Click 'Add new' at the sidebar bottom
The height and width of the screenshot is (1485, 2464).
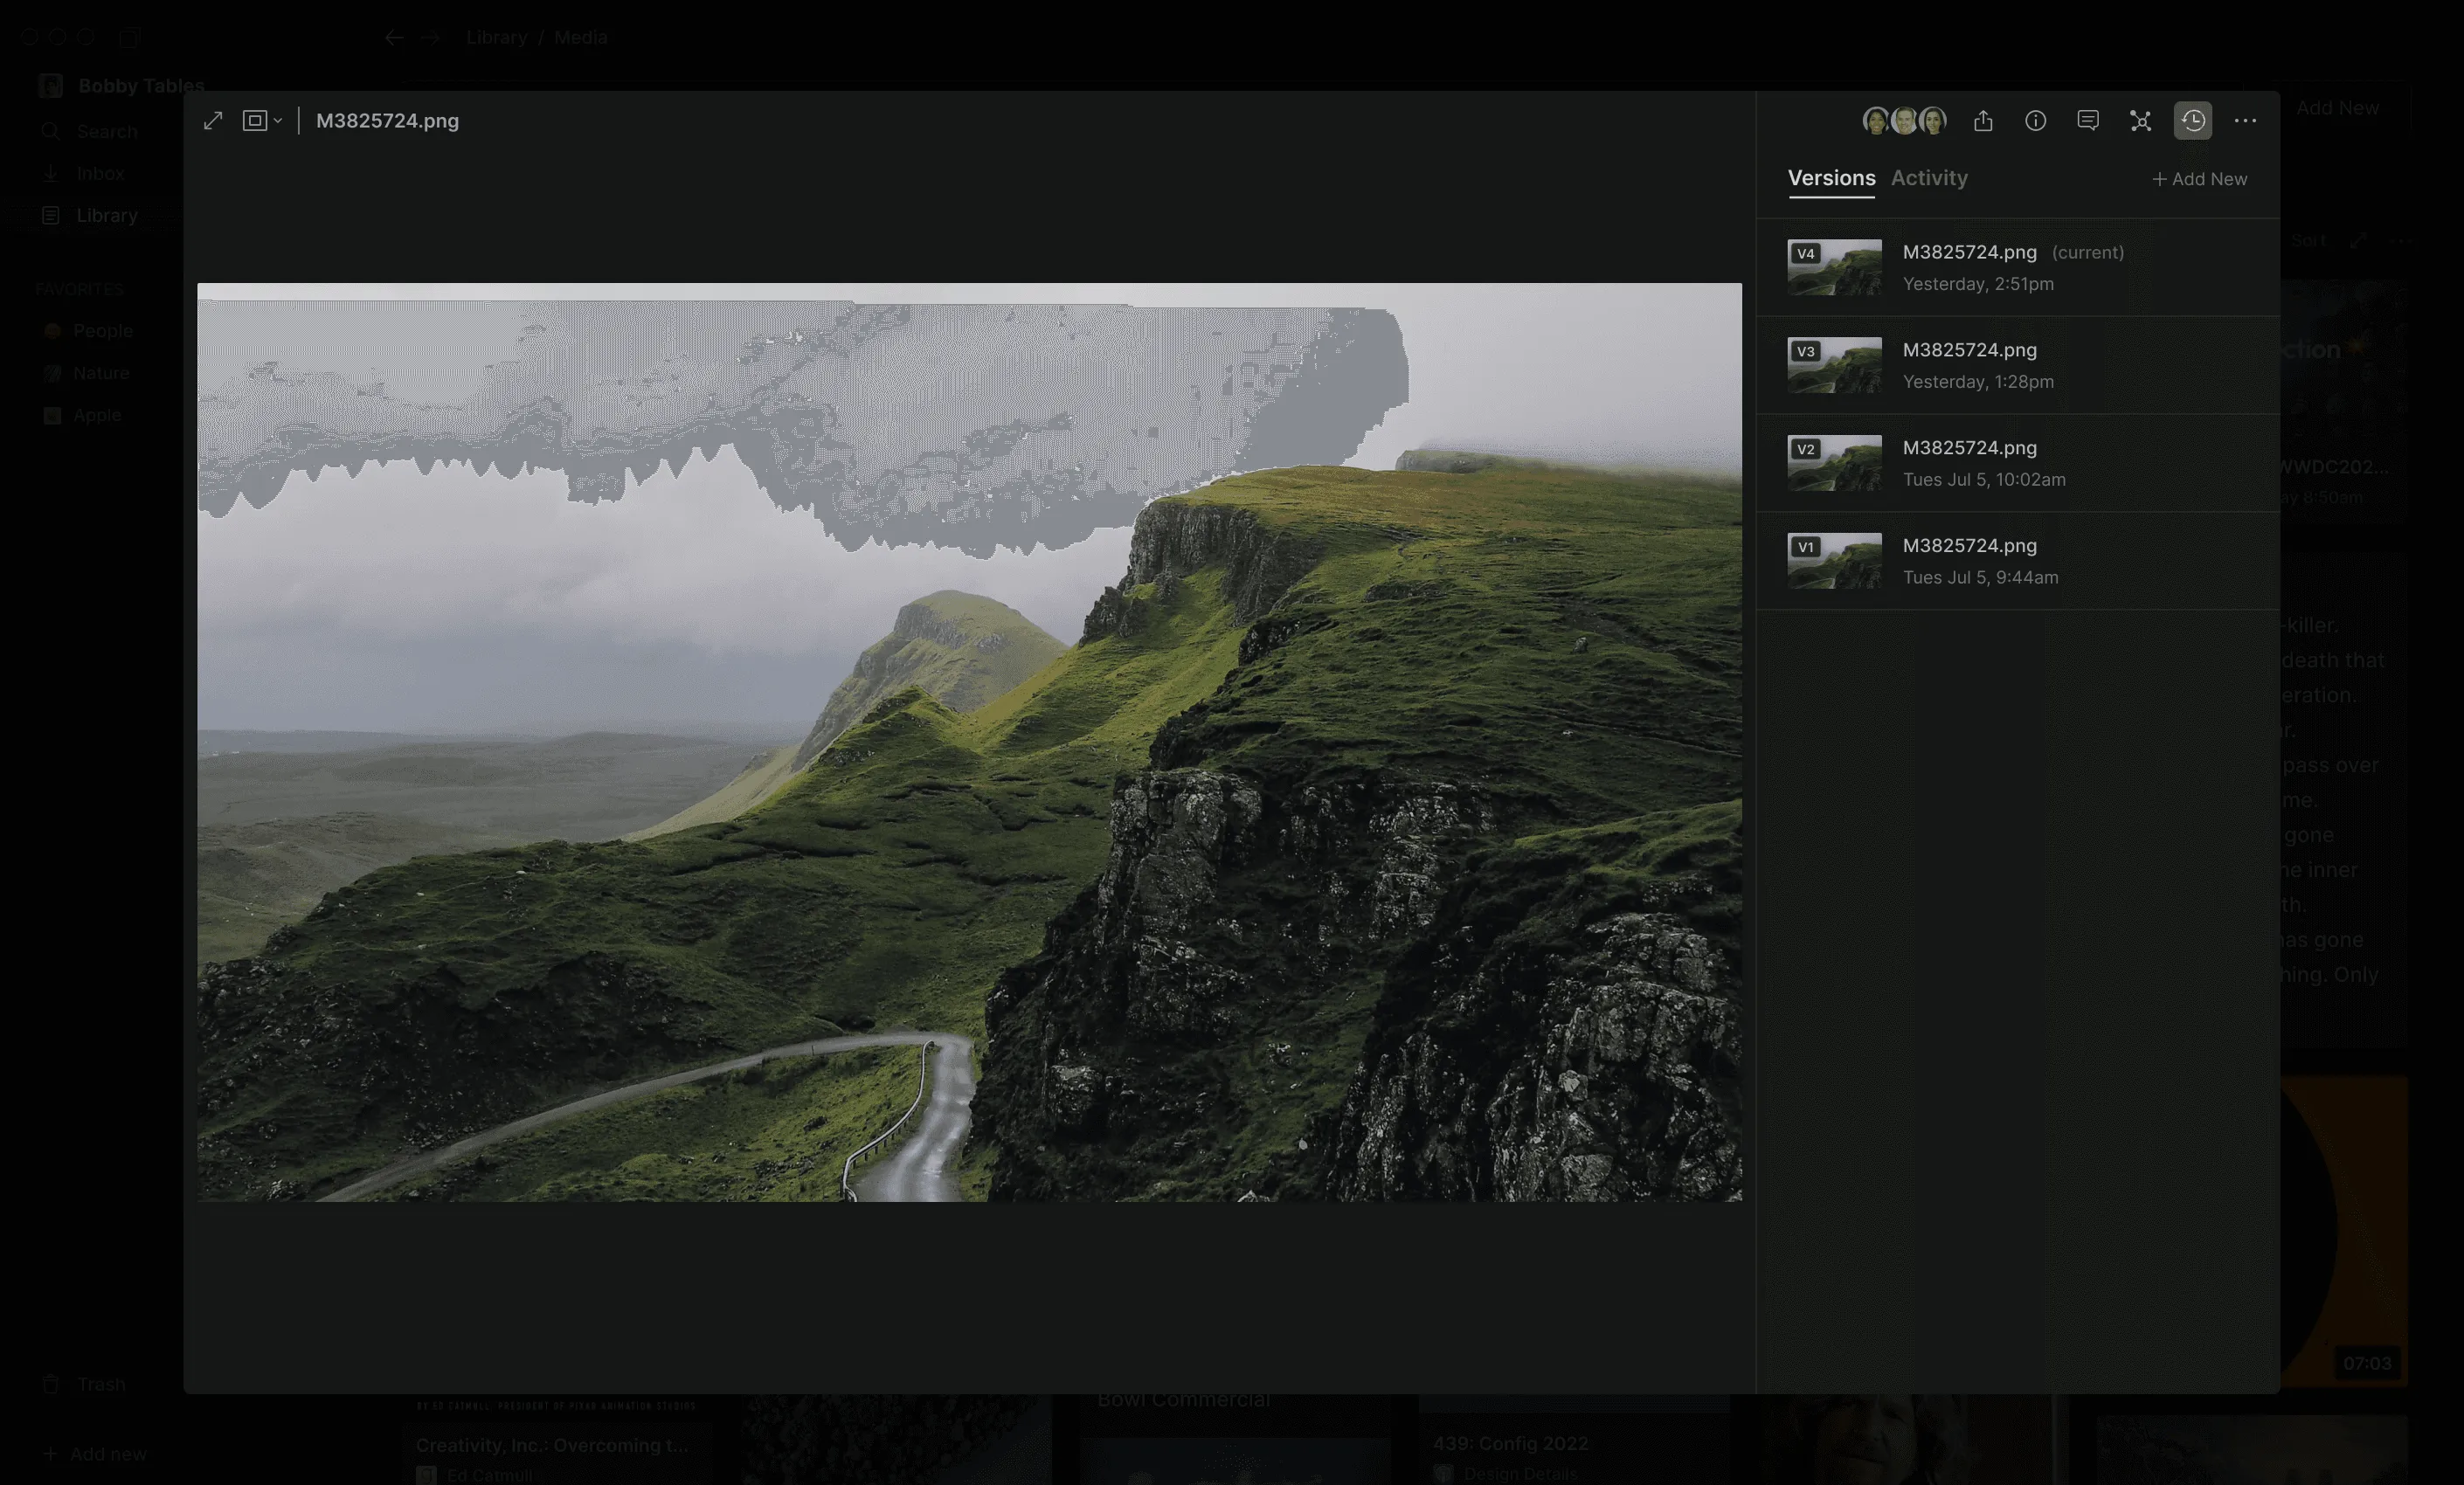pyautogui.click(x=95, y=1455)
